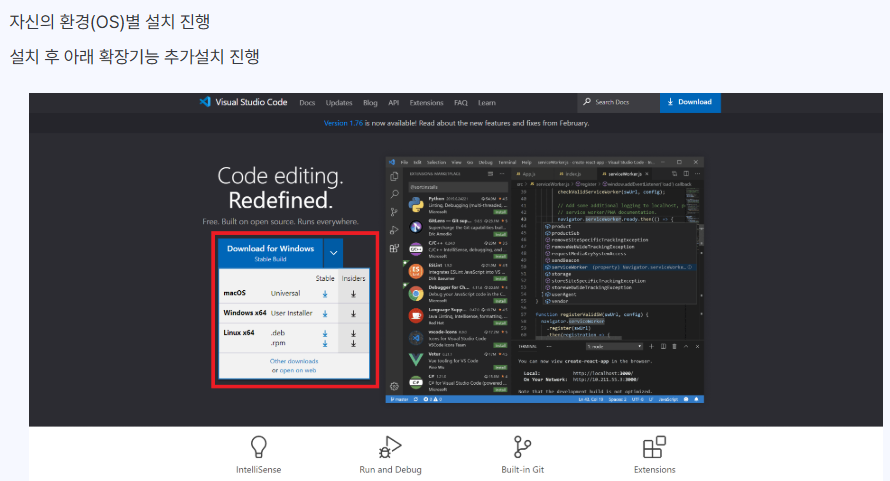Screen dimensions: 890x481
Task: Select the ESLint extension entry
Action: (457, 271)
